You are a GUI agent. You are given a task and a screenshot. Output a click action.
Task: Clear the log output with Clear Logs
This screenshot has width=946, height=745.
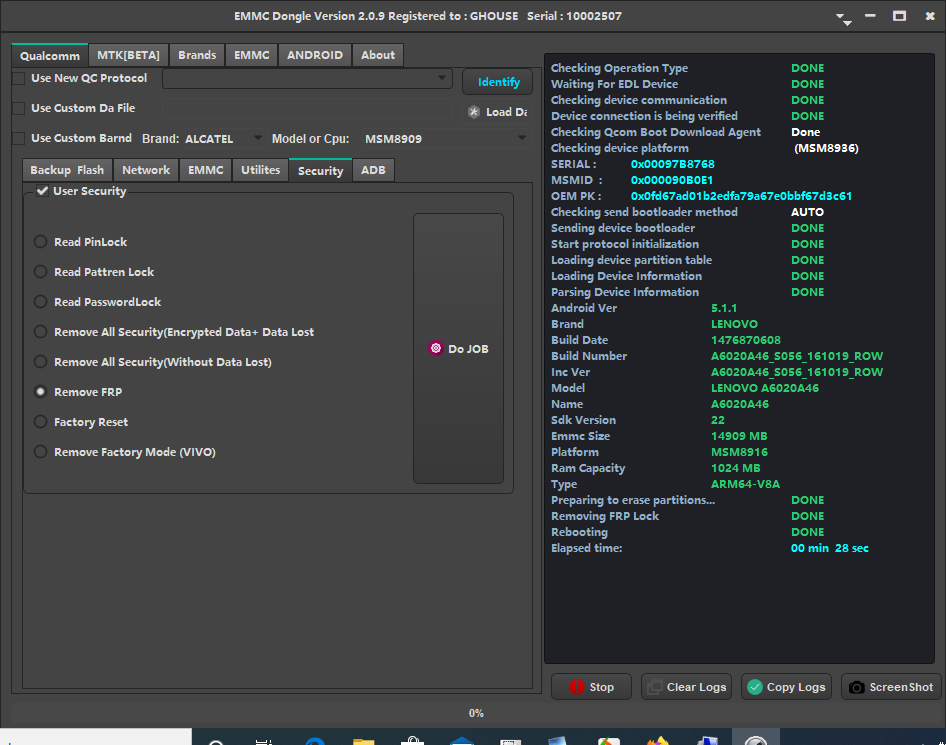pyautogui.click(x=686, y=686)
